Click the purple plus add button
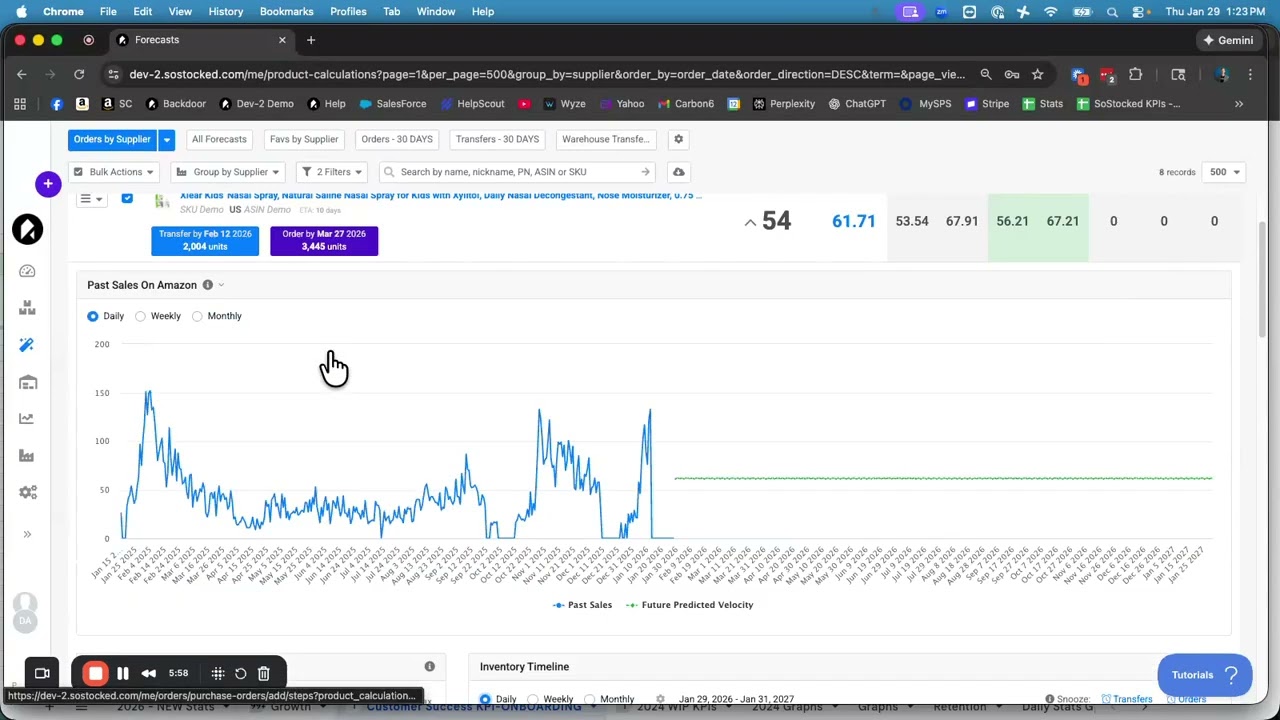The width and height of the screenshot is (1280, 720). 48,184
